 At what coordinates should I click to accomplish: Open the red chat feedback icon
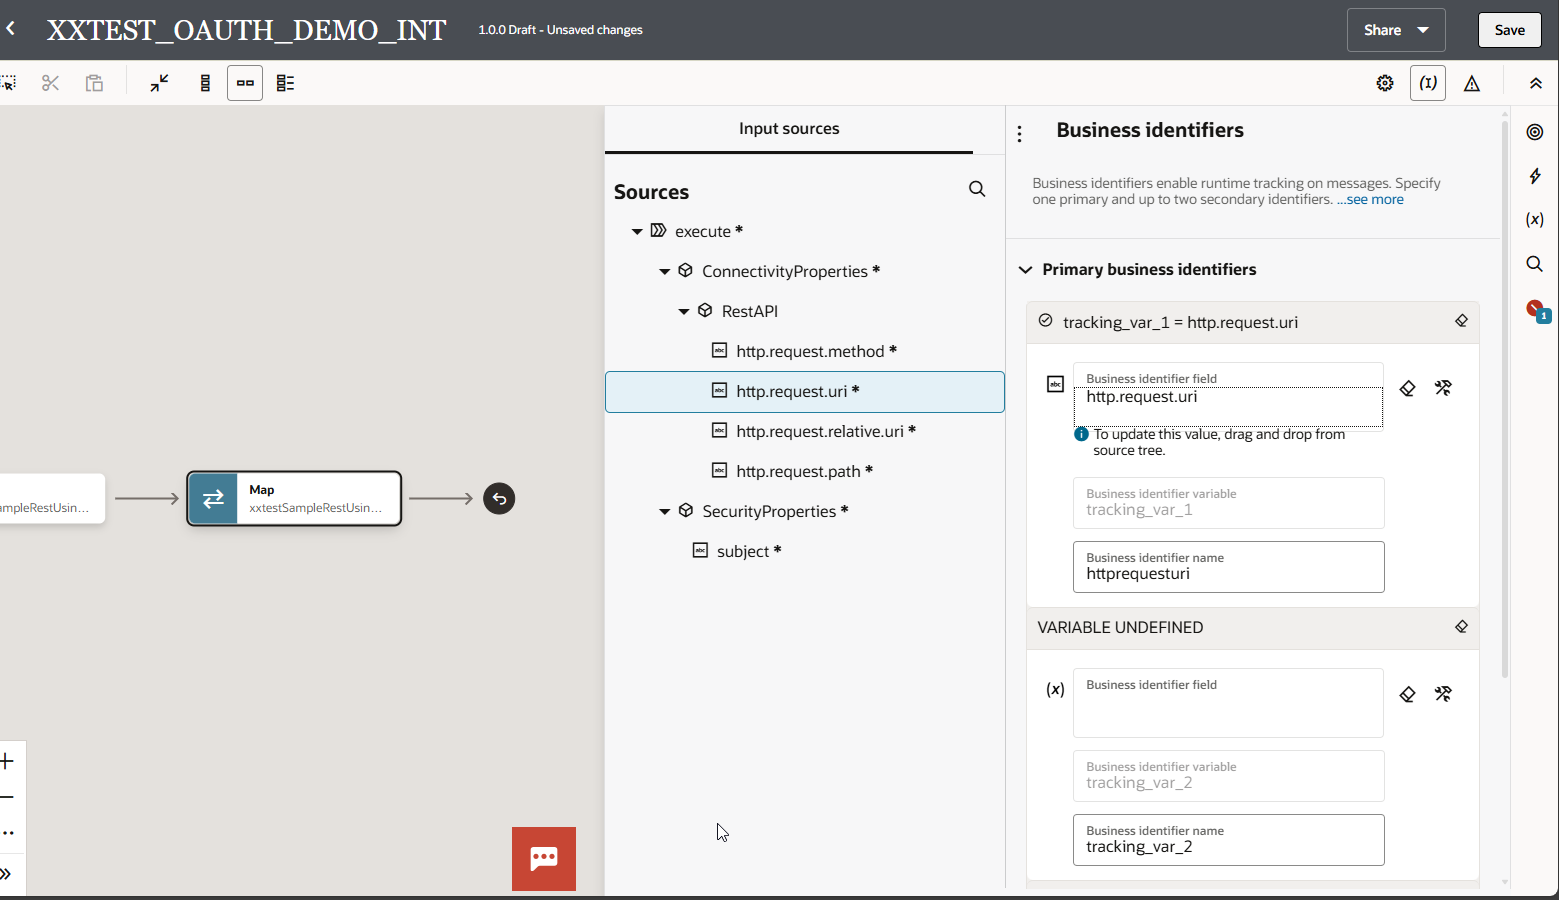pos(544,858)
